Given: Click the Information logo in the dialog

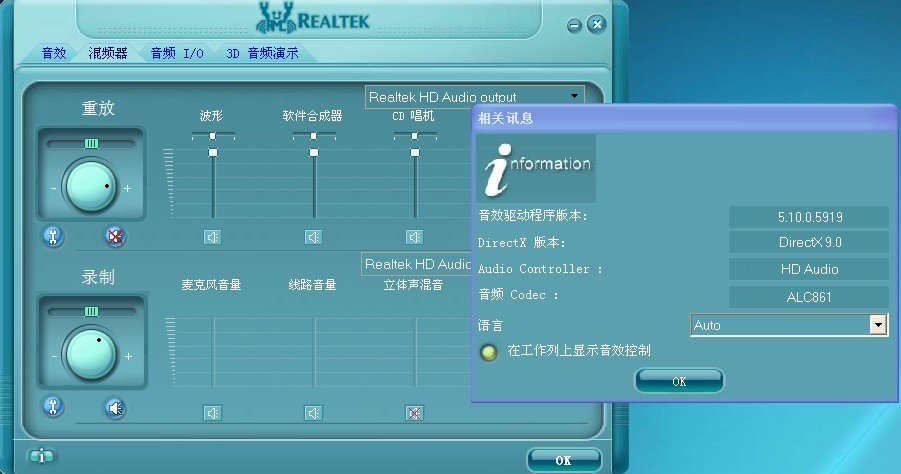Looking at the screenshot, I should [536, 168].
